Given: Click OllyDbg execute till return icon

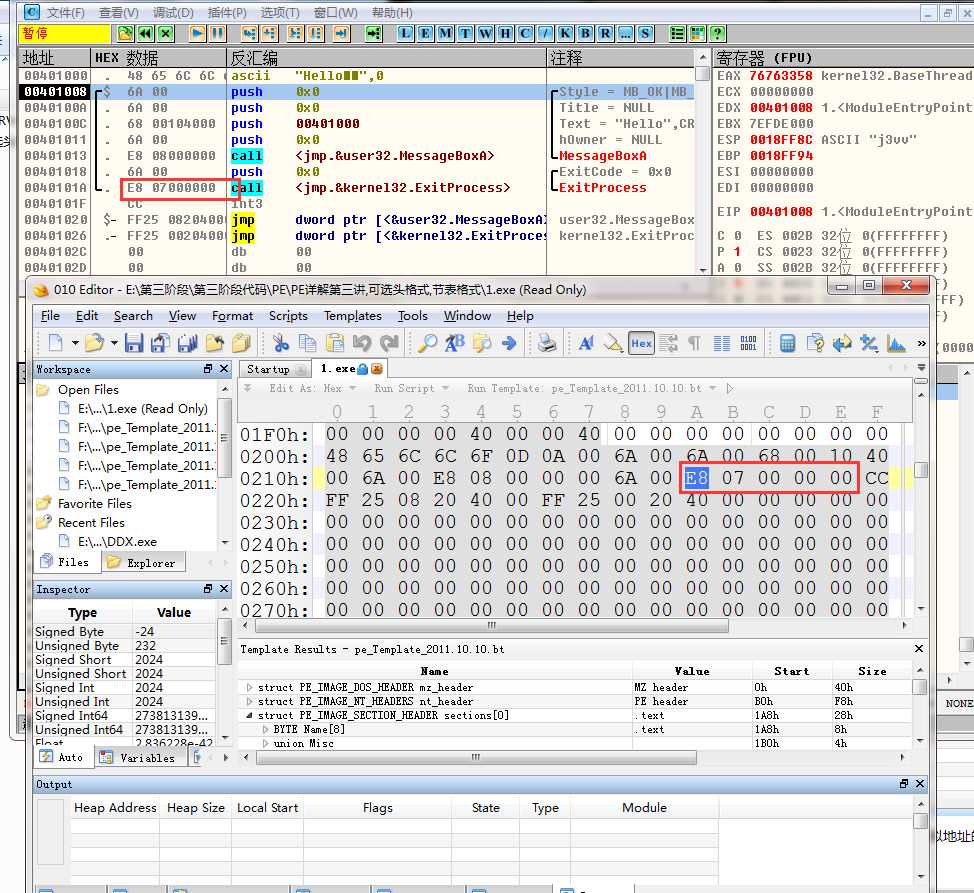Looking at the screenshot, I should point(341,34).
